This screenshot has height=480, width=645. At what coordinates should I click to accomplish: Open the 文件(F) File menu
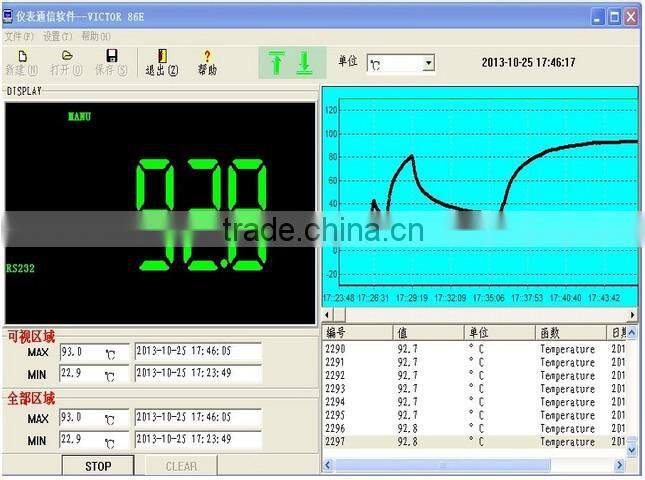point(19,37)
